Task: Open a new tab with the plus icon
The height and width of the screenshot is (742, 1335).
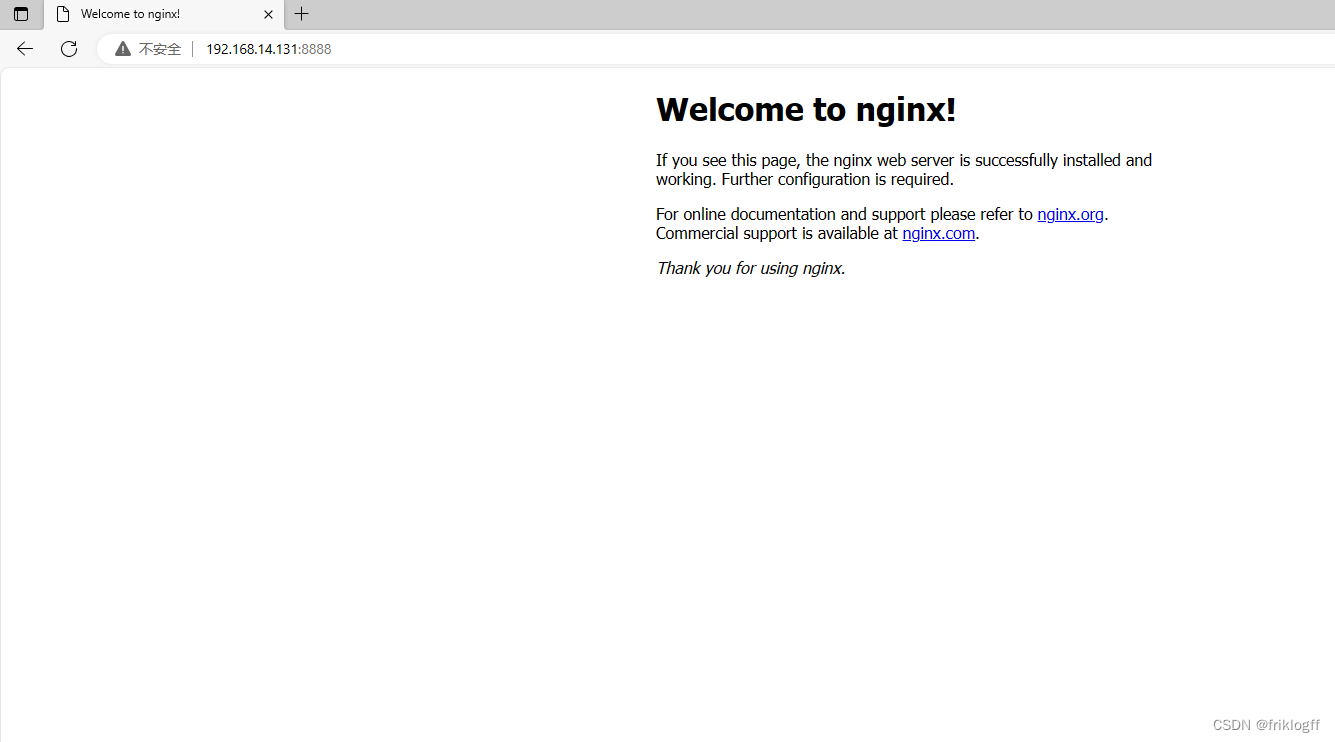Action: point(301,14)
